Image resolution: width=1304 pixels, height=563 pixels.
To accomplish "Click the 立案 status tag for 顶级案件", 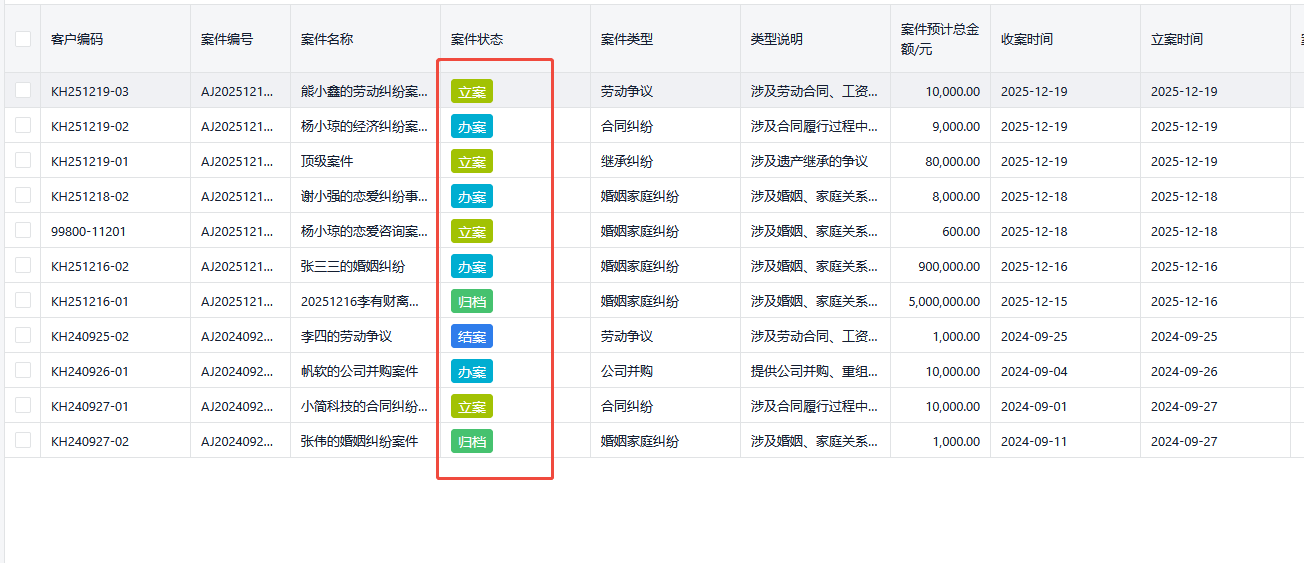I will coord(471,161).
